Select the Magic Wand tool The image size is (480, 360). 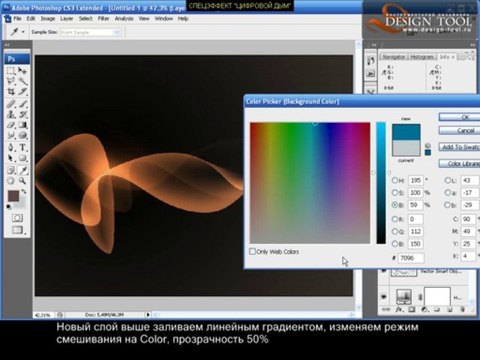point(23,81)
